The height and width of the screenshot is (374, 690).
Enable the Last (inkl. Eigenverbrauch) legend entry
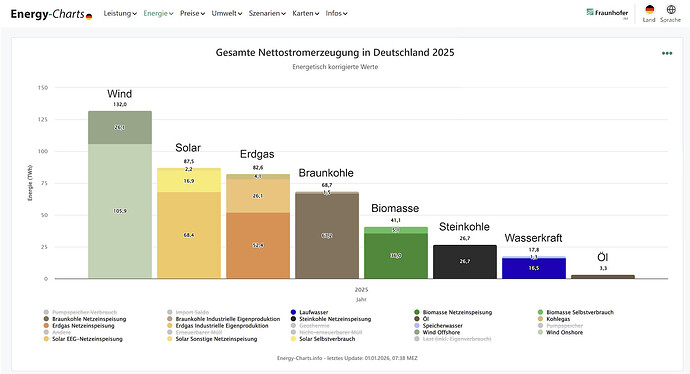click(453, 339)
